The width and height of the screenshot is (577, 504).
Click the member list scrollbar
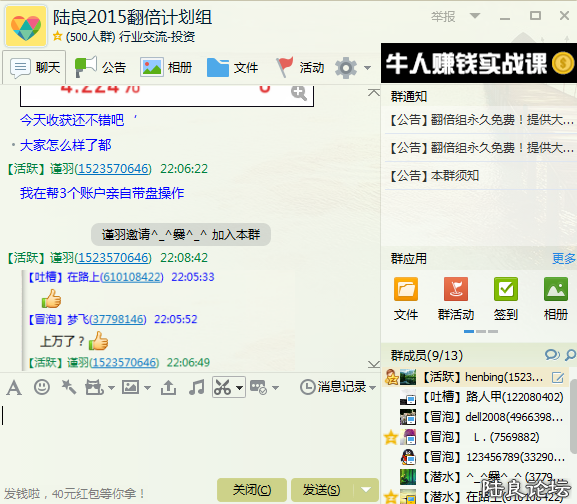573,416
